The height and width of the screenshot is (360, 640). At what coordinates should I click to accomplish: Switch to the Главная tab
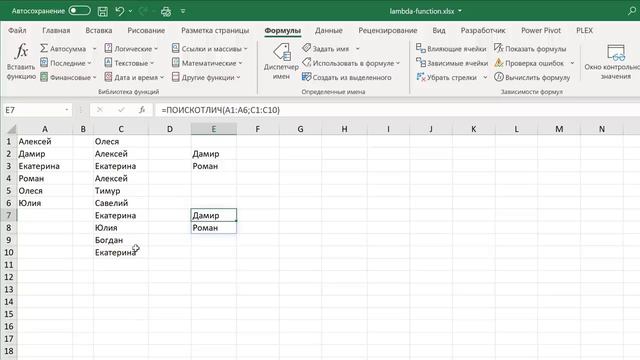coord(56,31)
